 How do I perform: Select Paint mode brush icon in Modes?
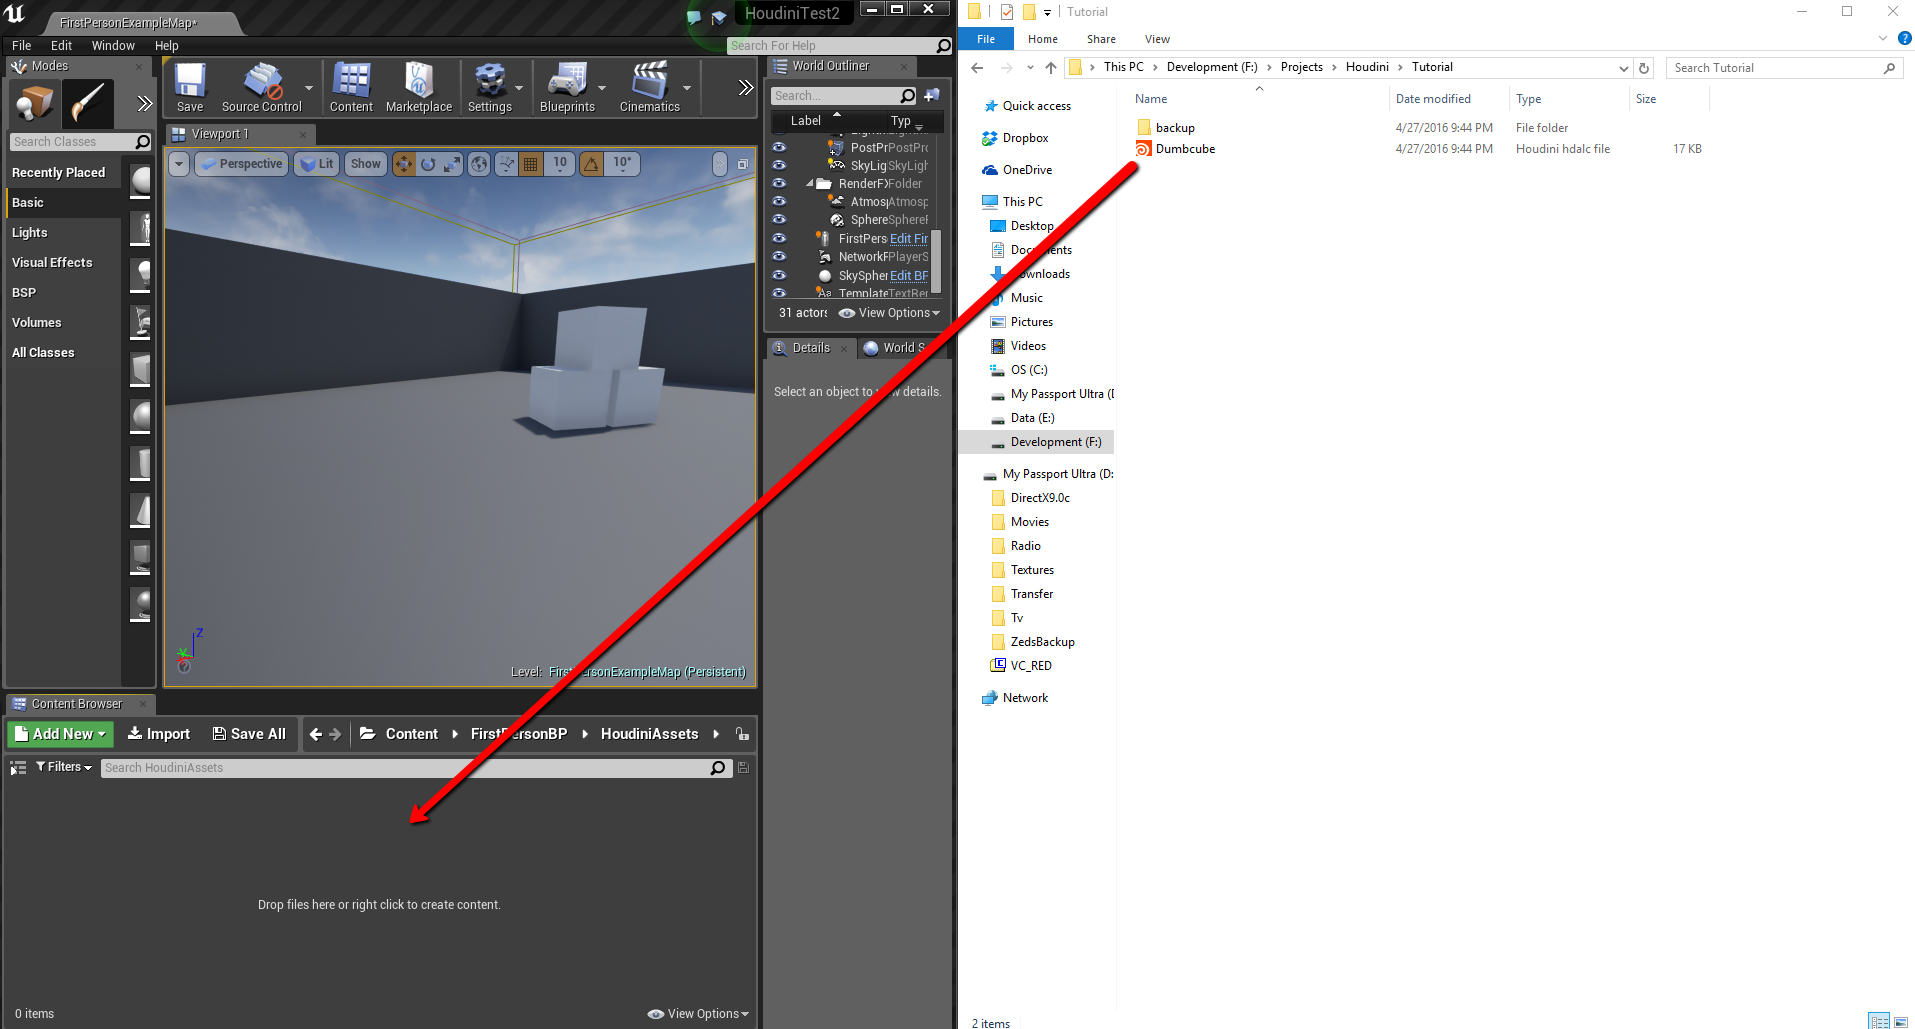click(87, 104)
